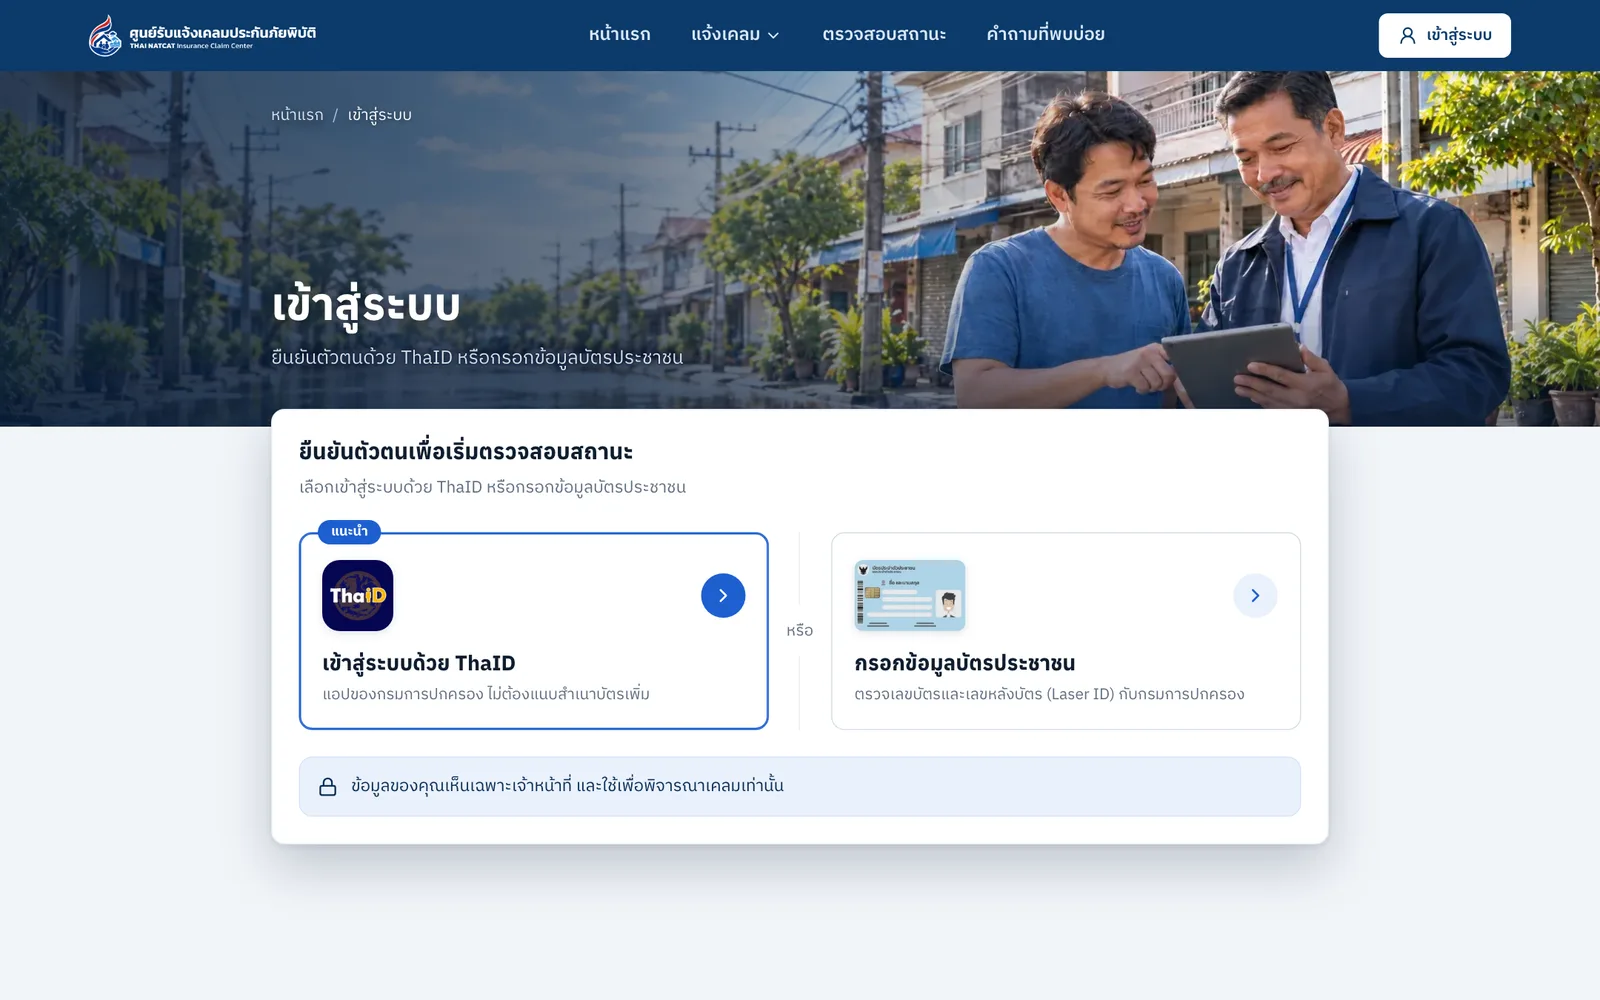Viewport: 1600px width, 1000px height.
Task: Open the ตรวจสอบสถานะ navigation item
Action: coord(884,34)
